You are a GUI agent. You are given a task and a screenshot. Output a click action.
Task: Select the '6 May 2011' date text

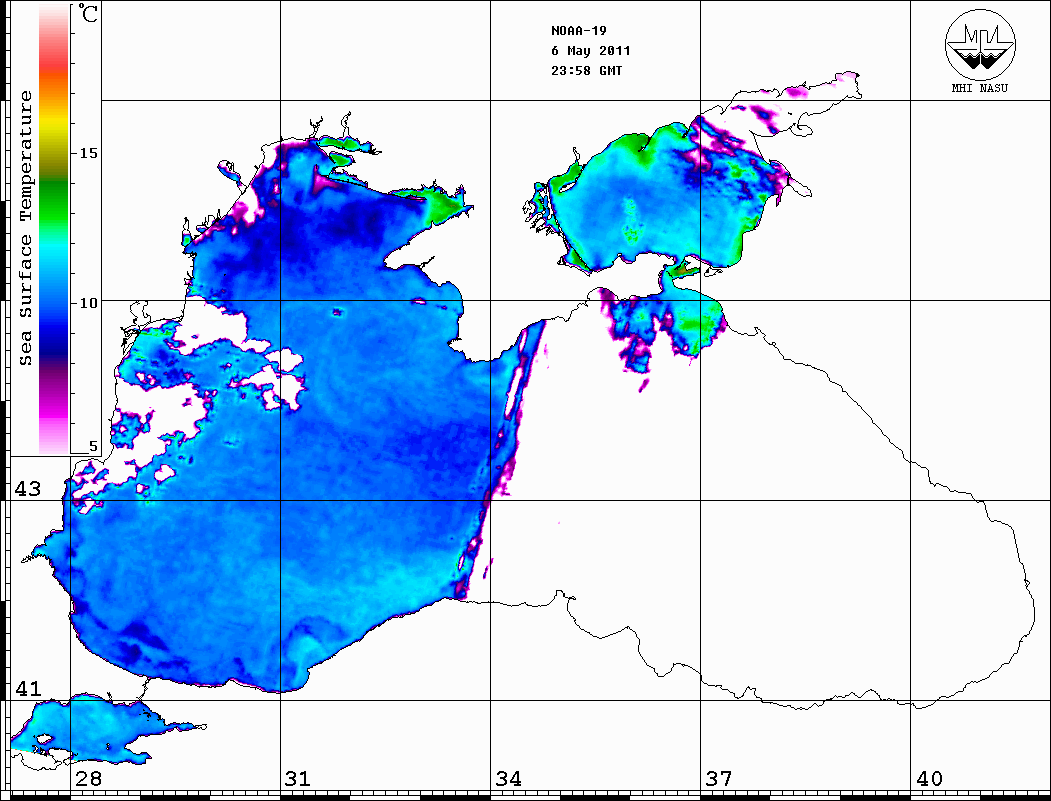591,51
